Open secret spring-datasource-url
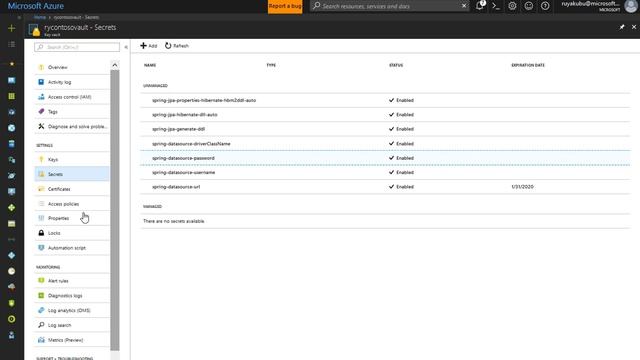The height and width of the screenshot is (360, 640). 385,187
